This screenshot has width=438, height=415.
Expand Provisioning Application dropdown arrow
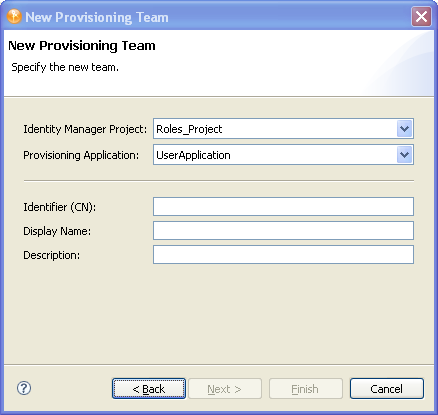[x=405, y=155]
